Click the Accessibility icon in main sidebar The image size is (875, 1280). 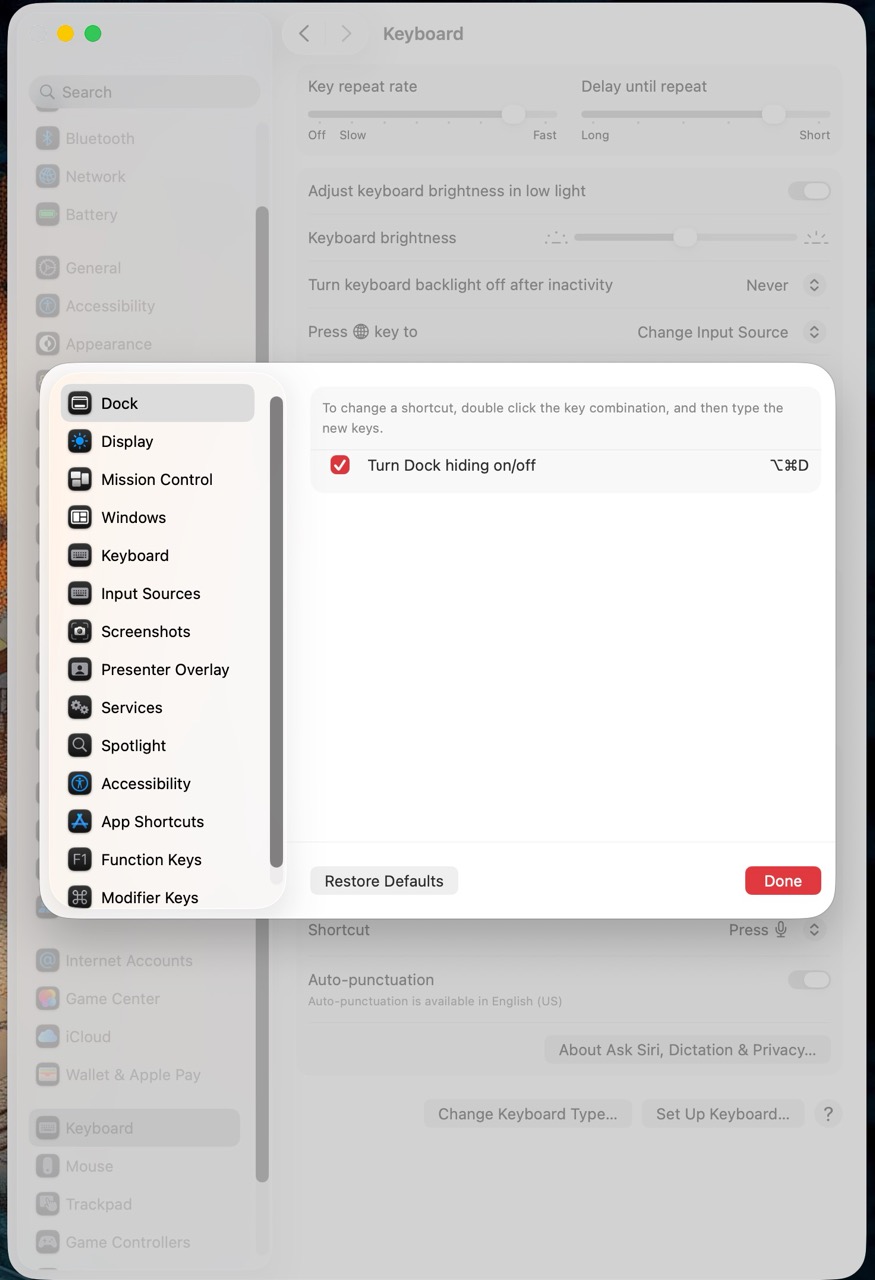(48, 306)
